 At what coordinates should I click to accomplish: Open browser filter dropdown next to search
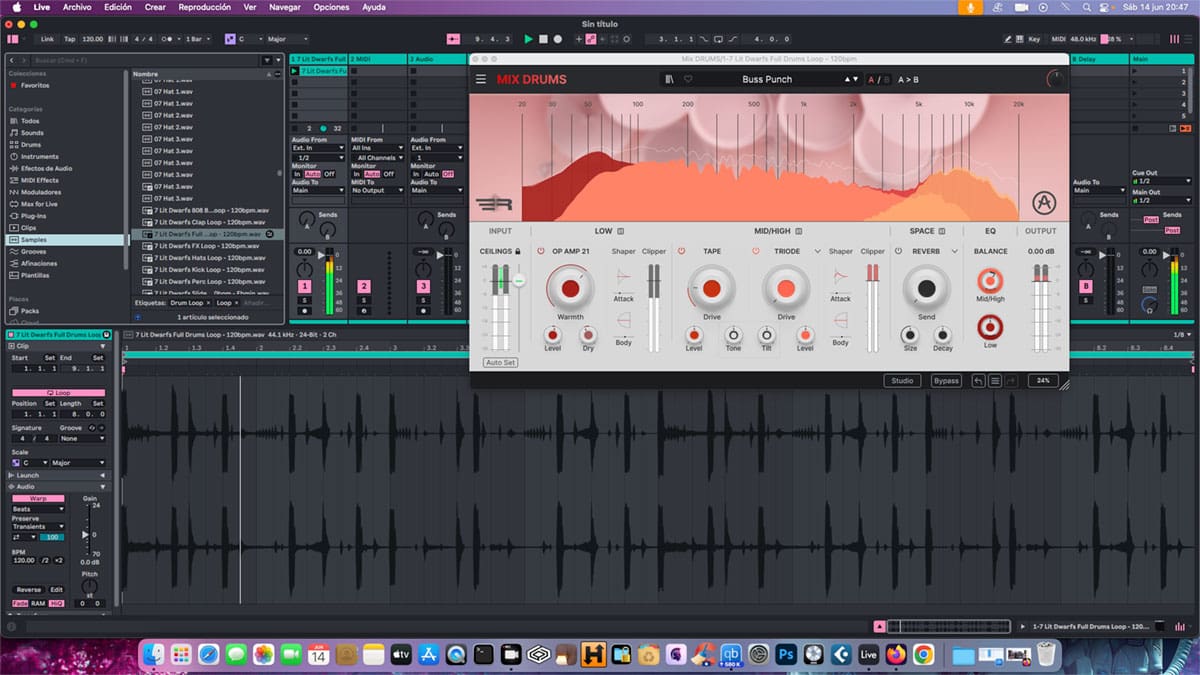coord(277,60)
